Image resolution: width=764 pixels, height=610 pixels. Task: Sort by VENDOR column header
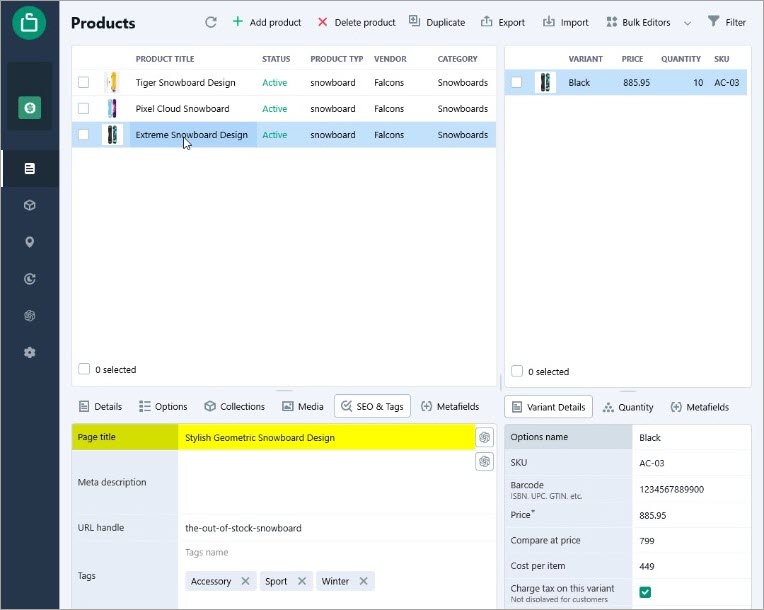[x=390, y=59]
